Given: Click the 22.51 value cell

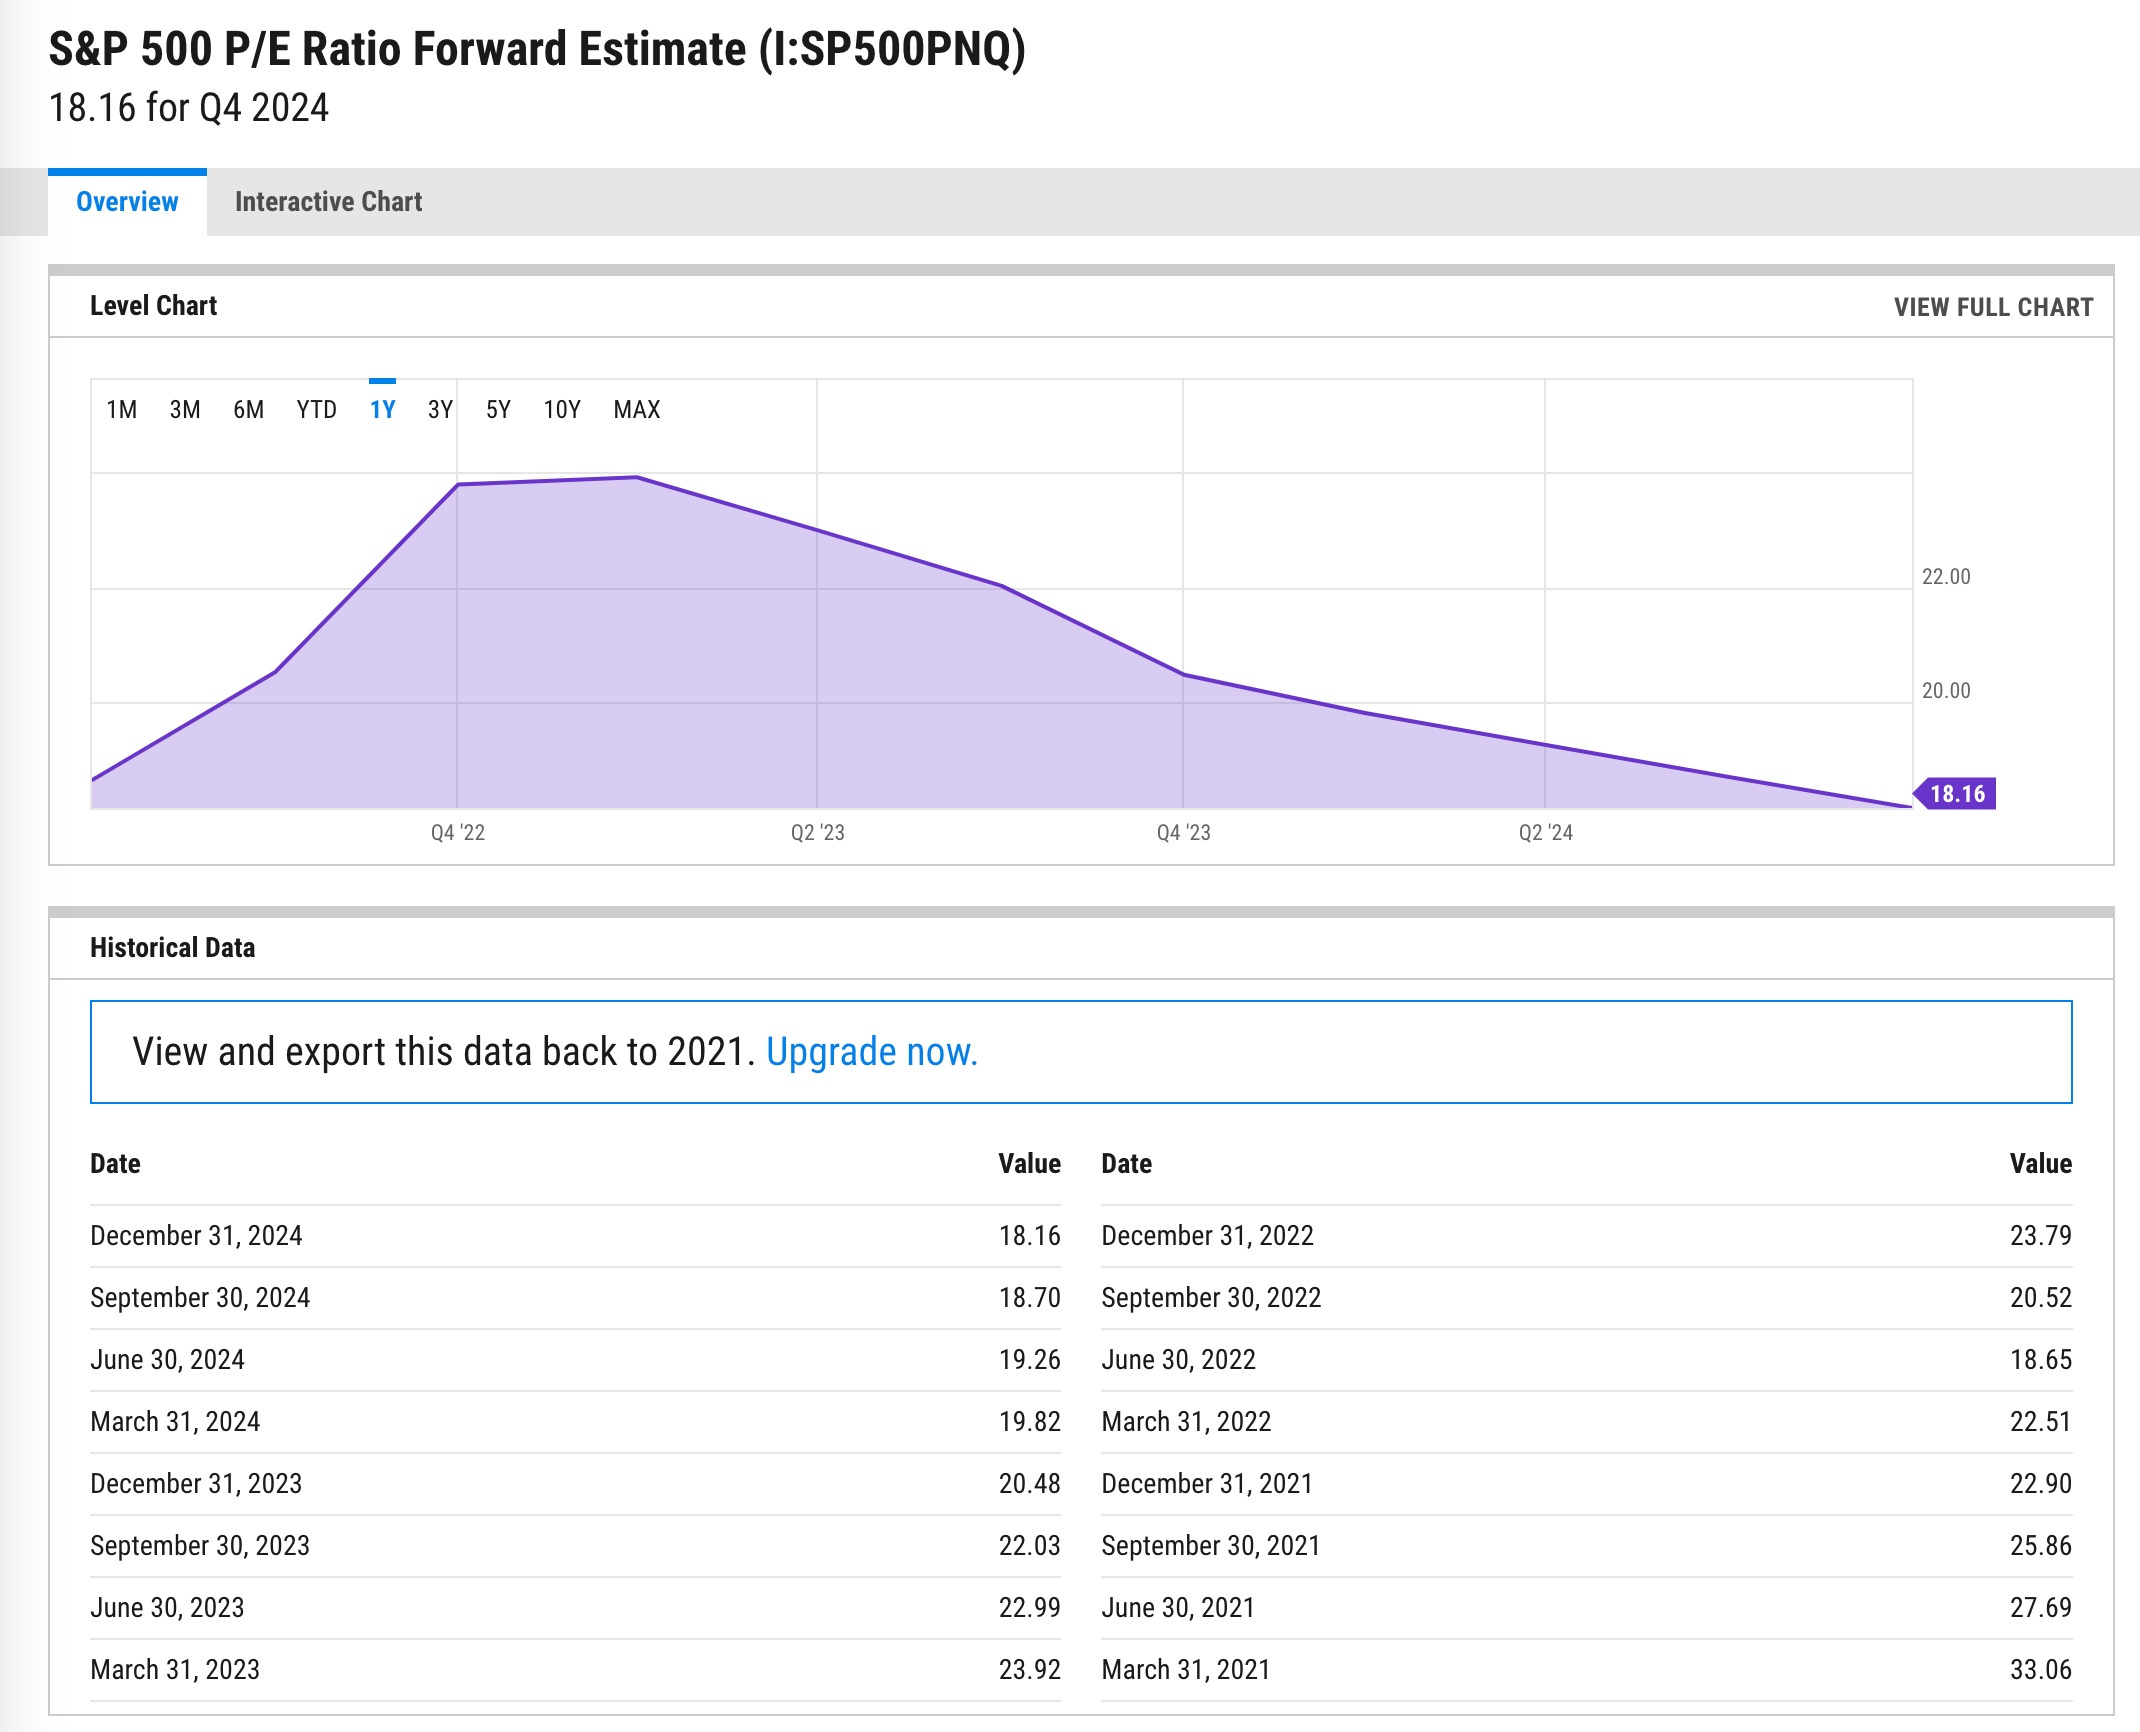Looking at the screenshot, I should 2041,1422.
